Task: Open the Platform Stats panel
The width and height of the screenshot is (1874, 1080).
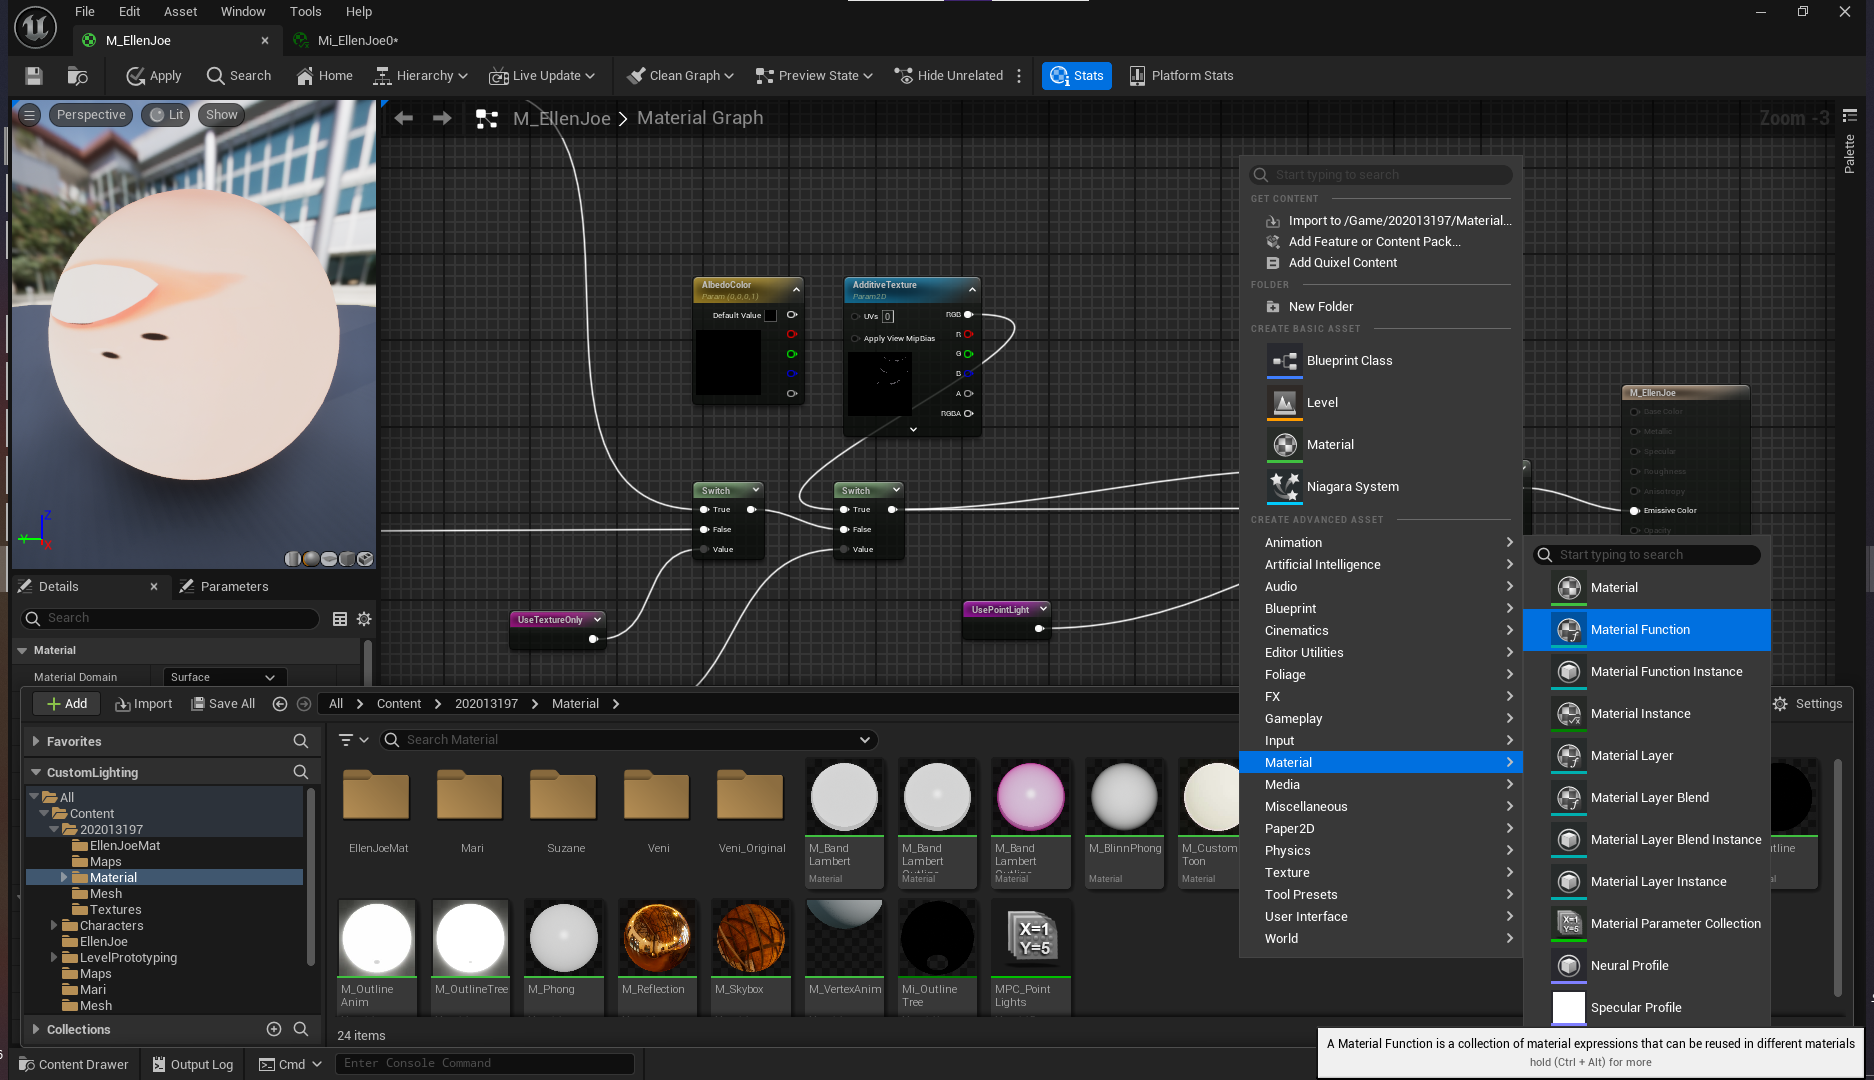Action: [1181, 76]
